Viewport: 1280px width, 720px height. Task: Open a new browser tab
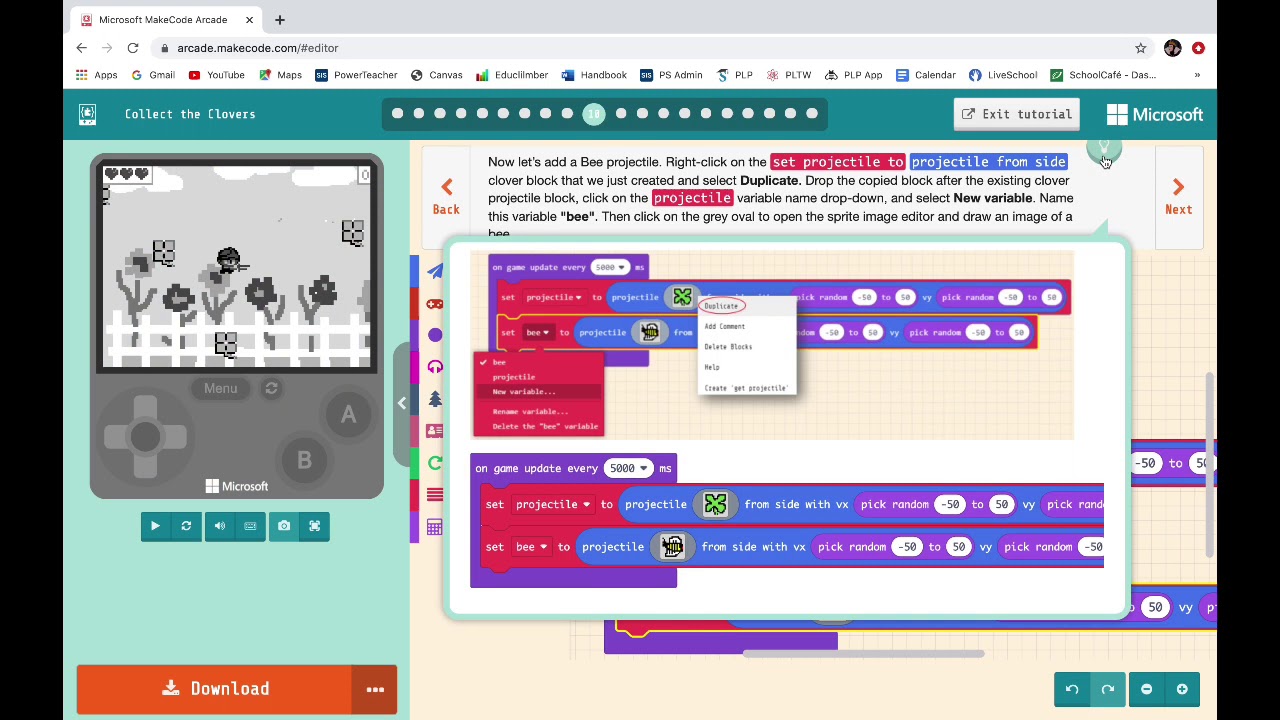(280, 19)
